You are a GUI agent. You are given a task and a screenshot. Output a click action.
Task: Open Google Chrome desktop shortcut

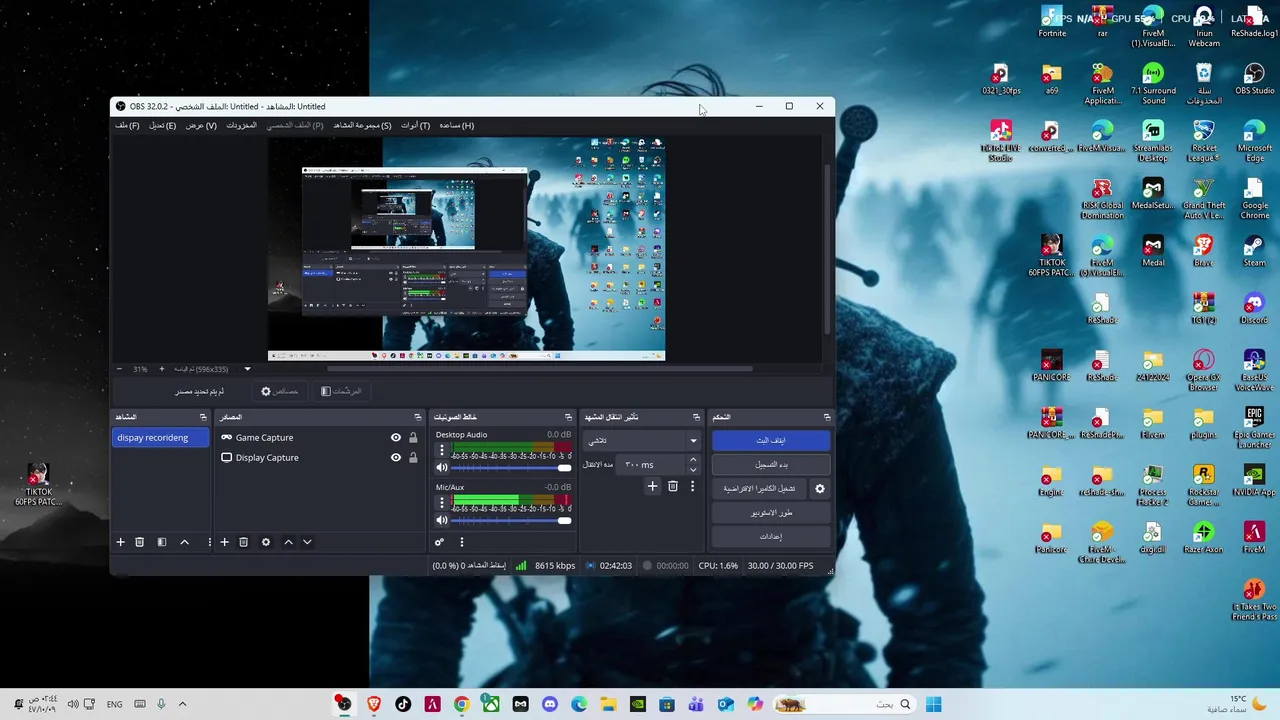tap(1254, 199)
